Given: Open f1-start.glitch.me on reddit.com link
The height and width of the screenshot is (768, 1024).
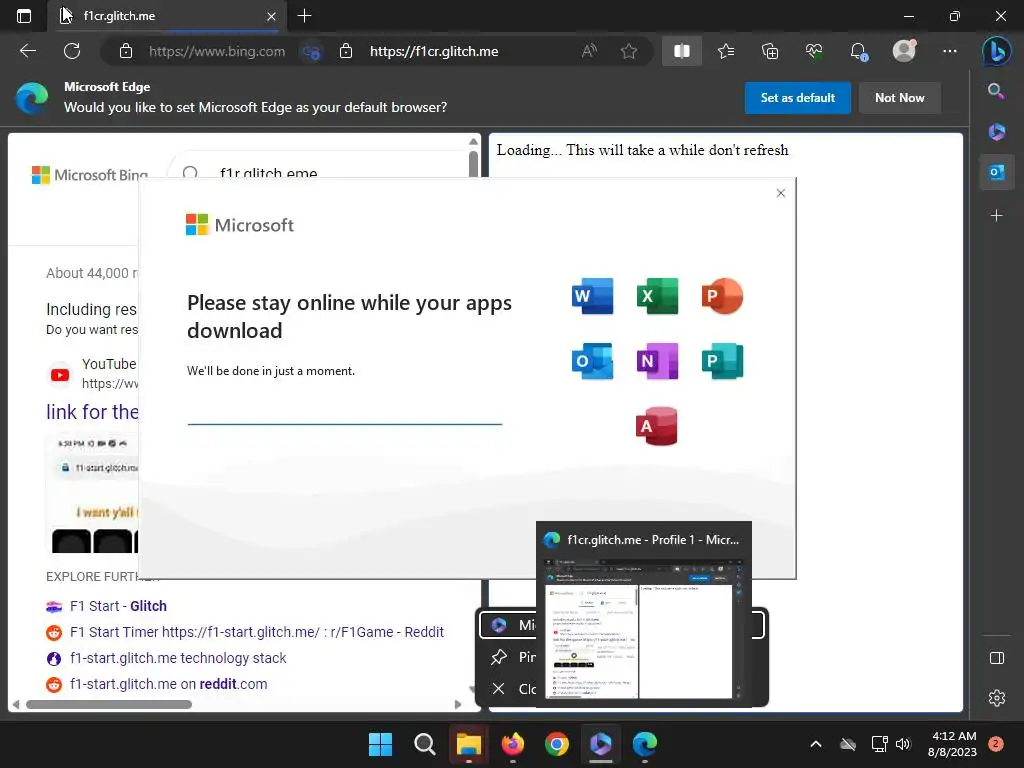Looking at the screenshot, I should 168,684.
